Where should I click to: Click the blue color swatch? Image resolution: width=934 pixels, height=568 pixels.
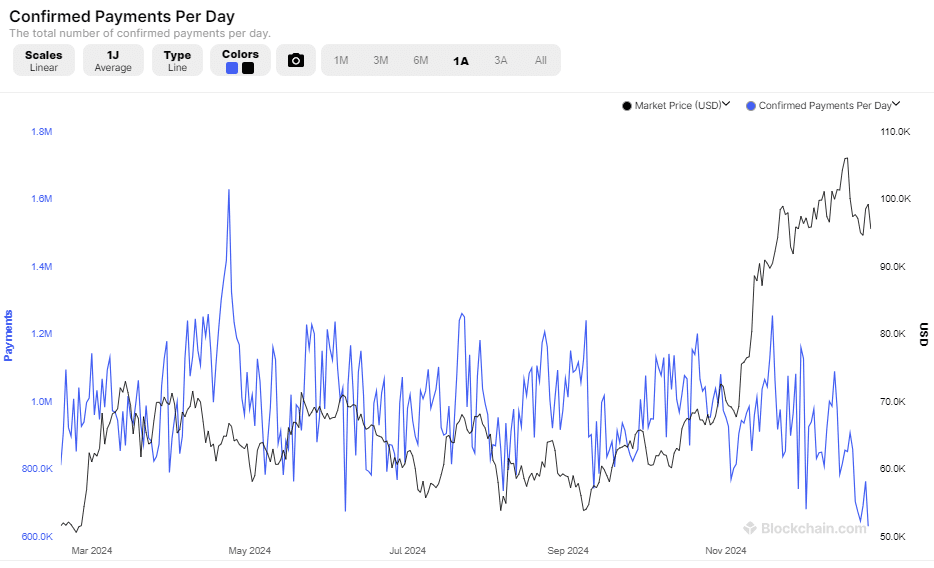point(232,68)
